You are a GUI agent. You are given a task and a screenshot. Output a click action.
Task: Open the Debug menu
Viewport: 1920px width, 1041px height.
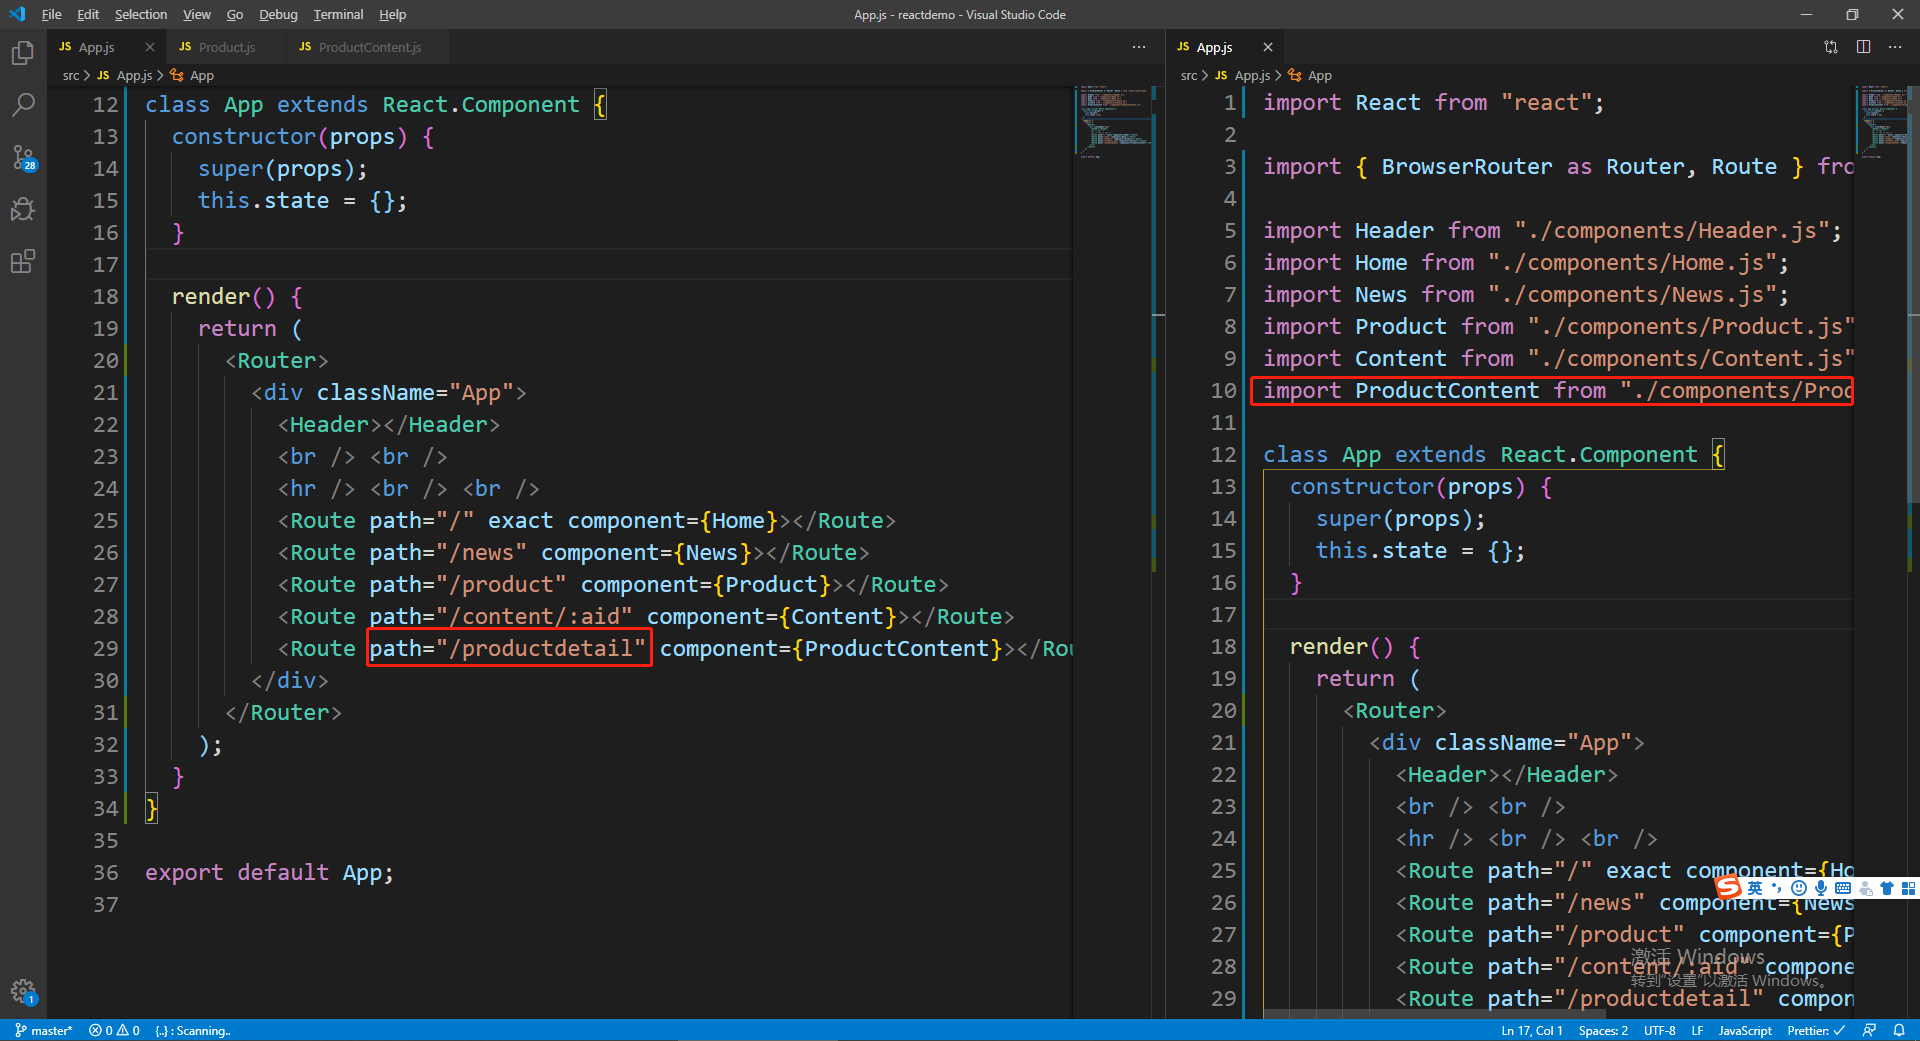278,14
